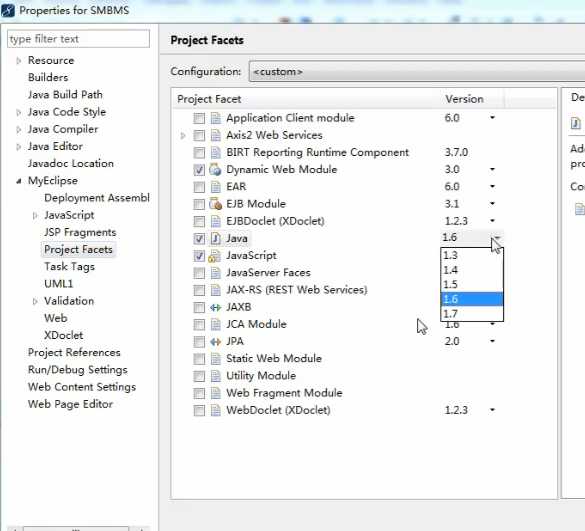This screenshot has width=585, height=531.
Task: Check the EAR facet checkbox
Action: pos(199,187)
